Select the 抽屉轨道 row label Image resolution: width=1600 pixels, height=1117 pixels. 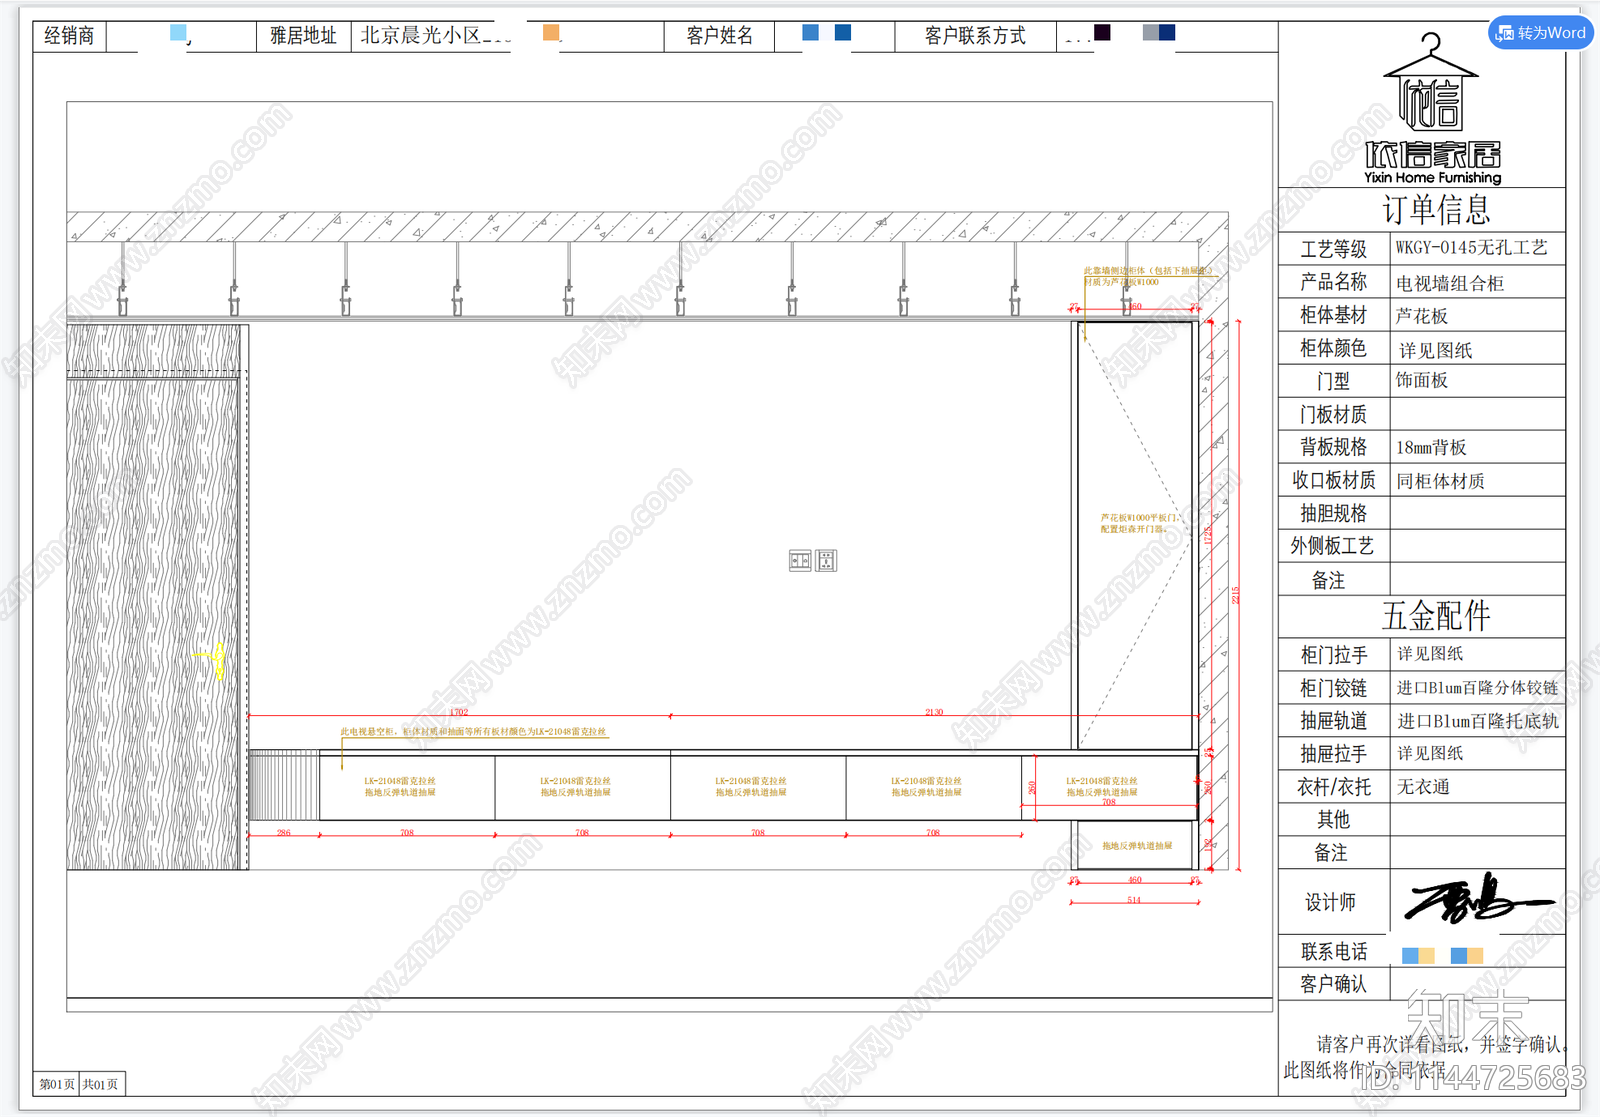[1333, 721]
